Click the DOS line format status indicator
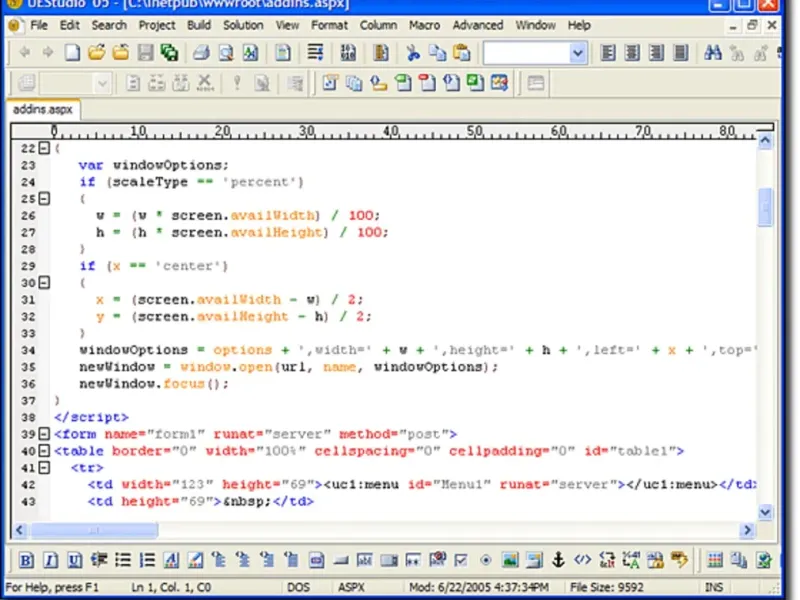The height and width of the screenshot is (600, 800). click(x=298, y=587)
